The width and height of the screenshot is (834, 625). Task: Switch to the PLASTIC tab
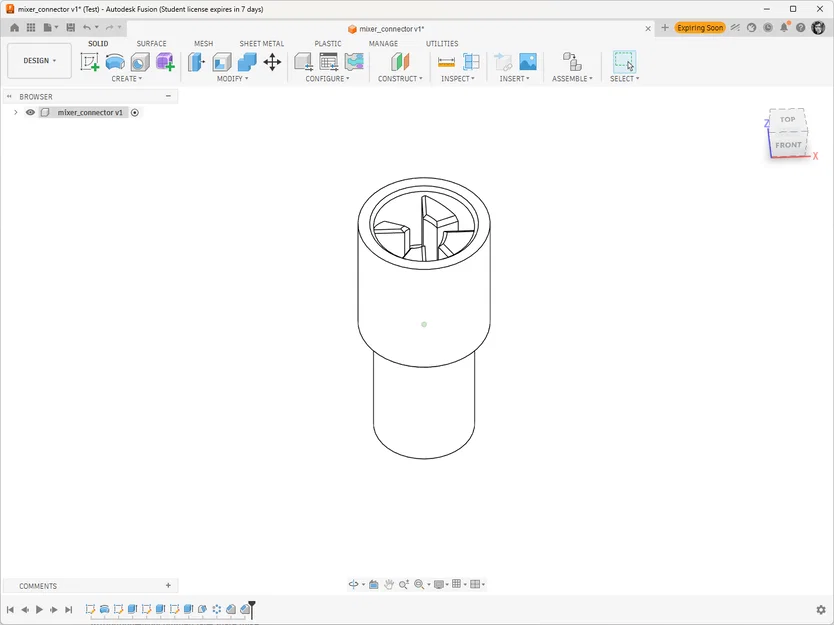[x=328, y=44]
